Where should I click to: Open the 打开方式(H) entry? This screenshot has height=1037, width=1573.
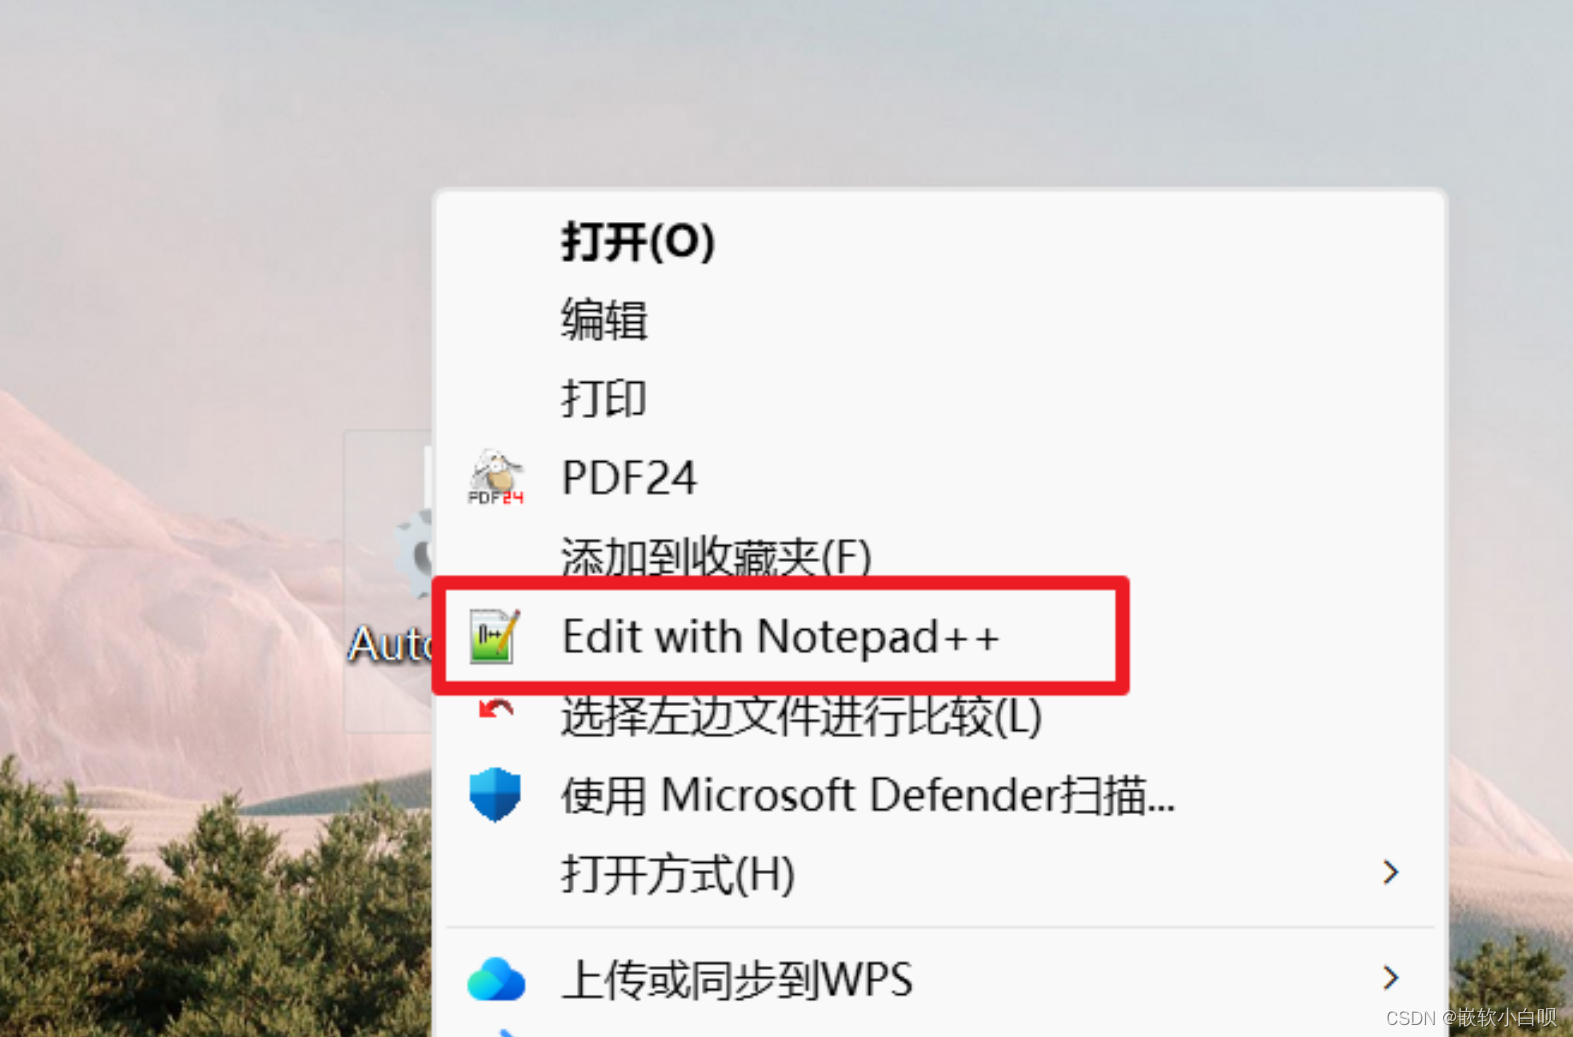pos(678,874)
